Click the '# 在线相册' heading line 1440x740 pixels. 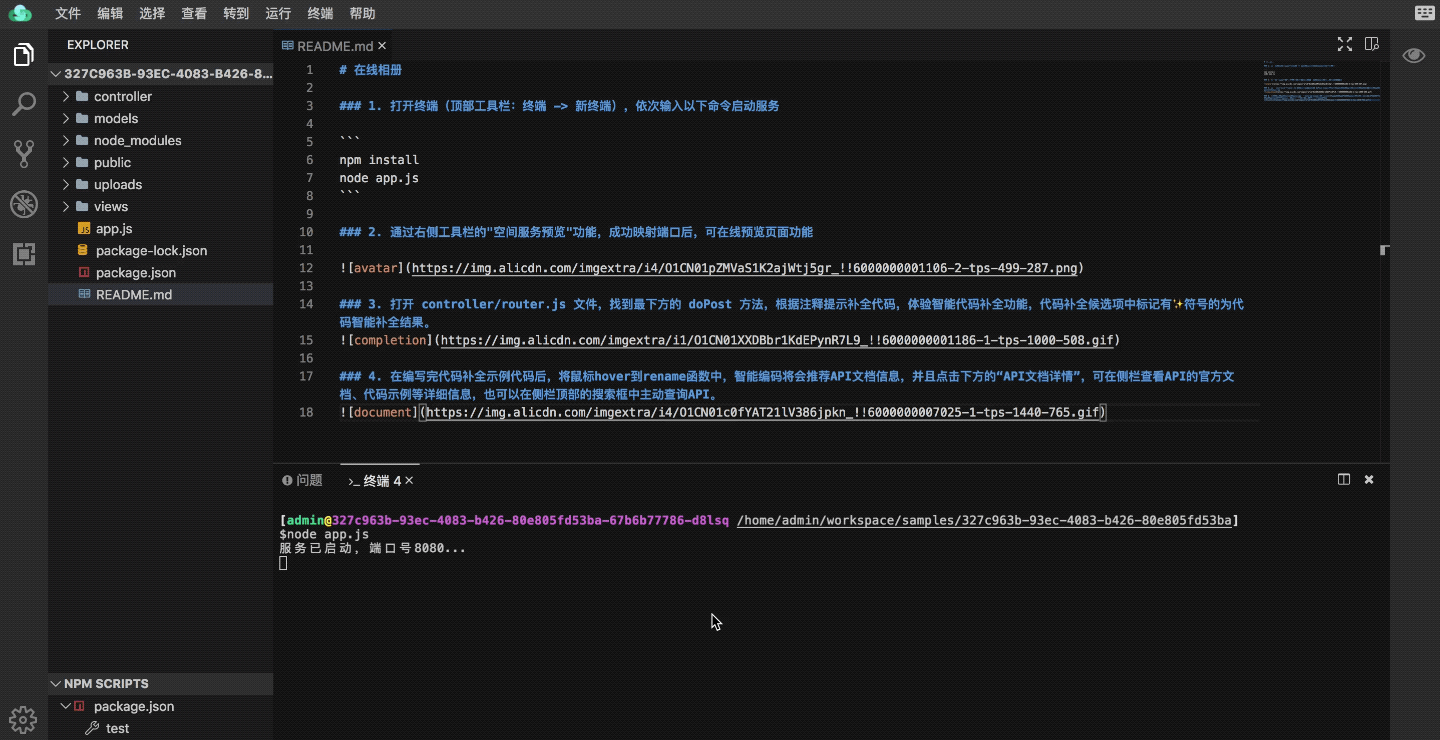tap(370, 70)
